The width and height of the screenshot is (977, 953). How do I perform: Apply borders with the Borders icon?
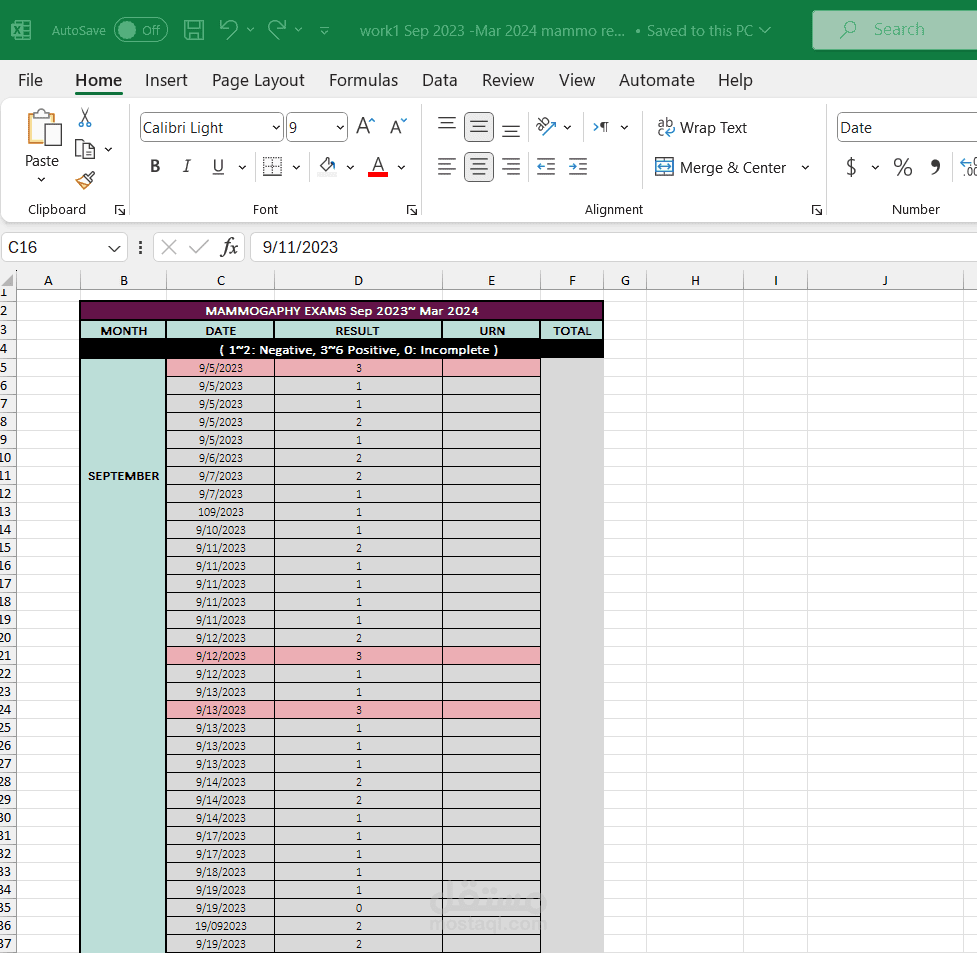click(272, 166)
